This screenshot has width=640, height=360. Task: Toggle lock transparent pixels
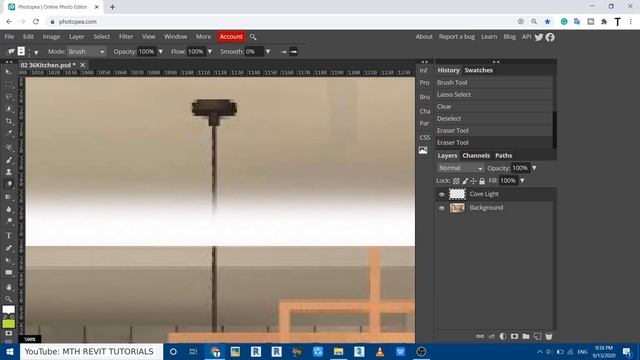[456, 181]
